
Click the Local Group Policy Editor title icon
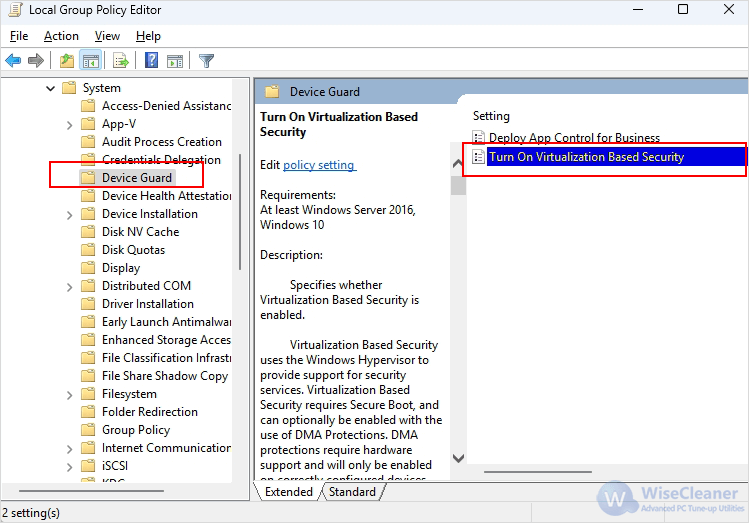(15, 10)
